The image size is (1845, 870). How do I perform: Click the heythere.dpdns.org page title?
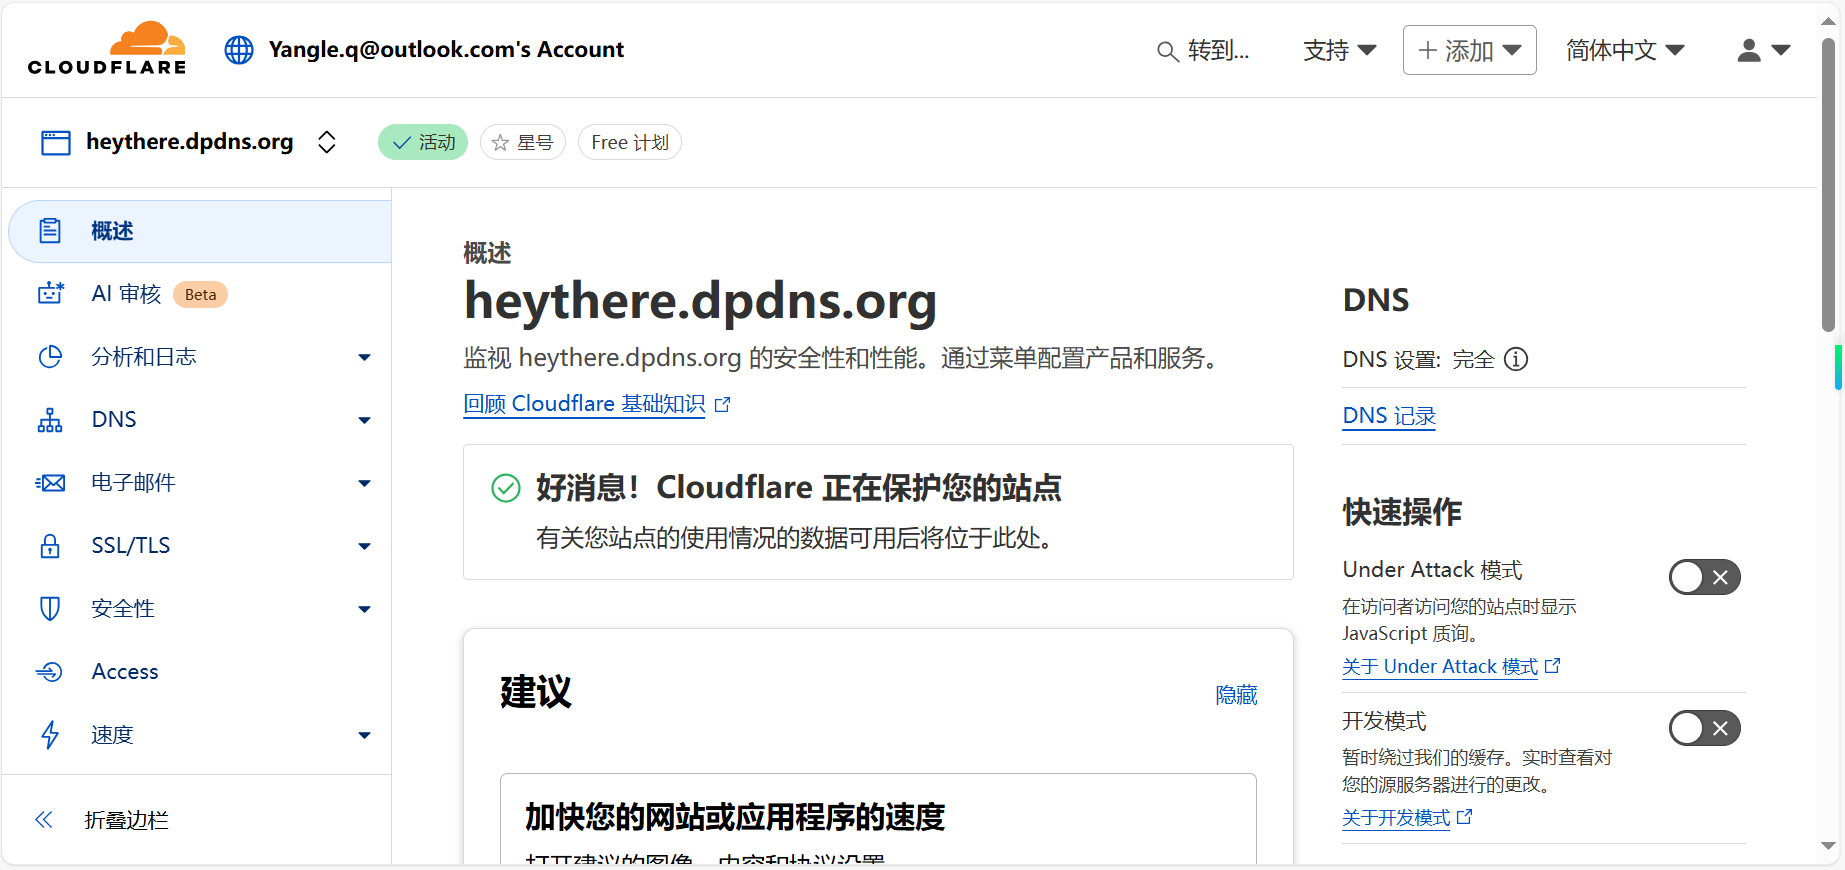[700, 301]
